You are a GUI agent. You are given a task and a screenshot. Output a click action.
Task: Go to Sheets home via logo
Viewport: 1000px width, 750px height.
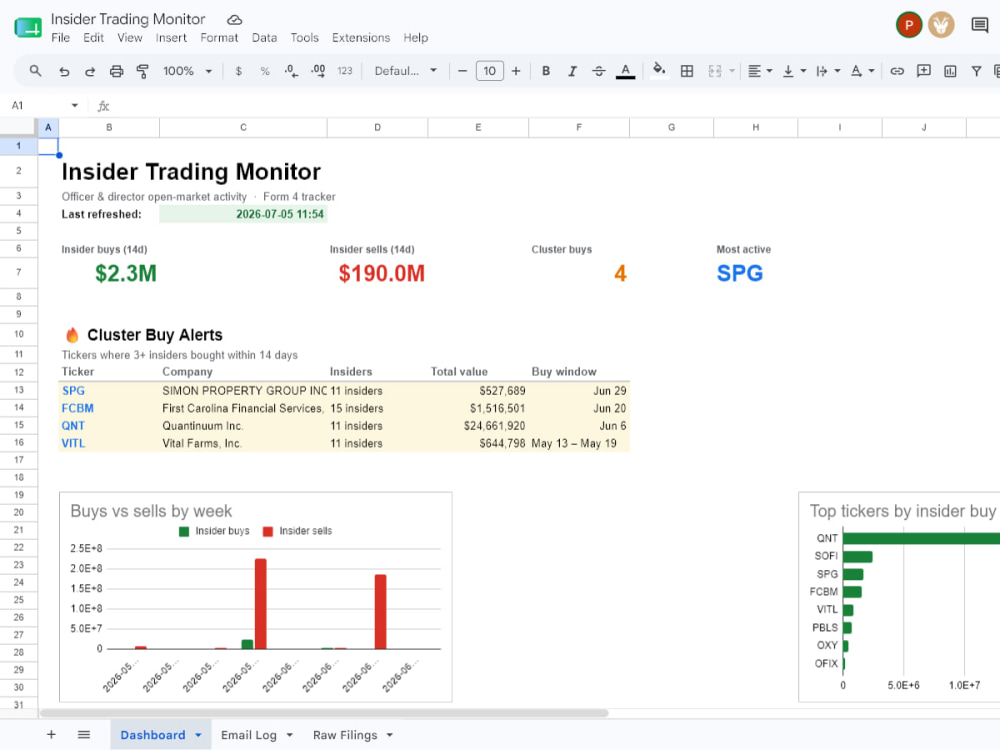(x=28, y=27)
